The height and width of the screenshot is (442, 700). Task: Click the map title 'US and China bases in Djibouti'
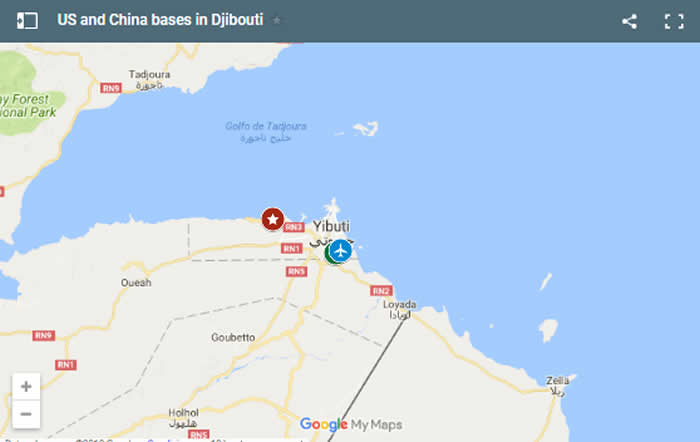point(160,20)
